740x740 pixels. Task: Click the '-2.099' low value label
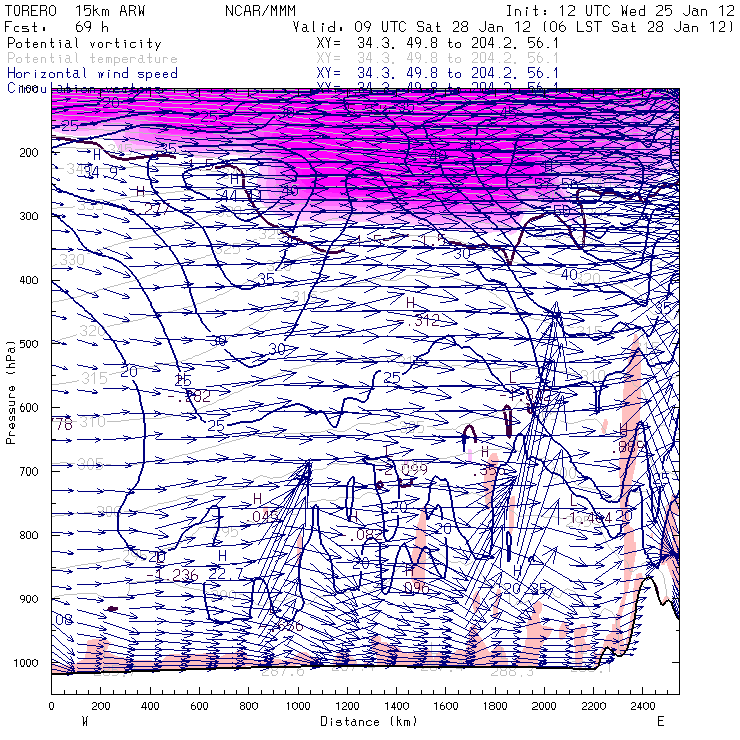point(403,470)
